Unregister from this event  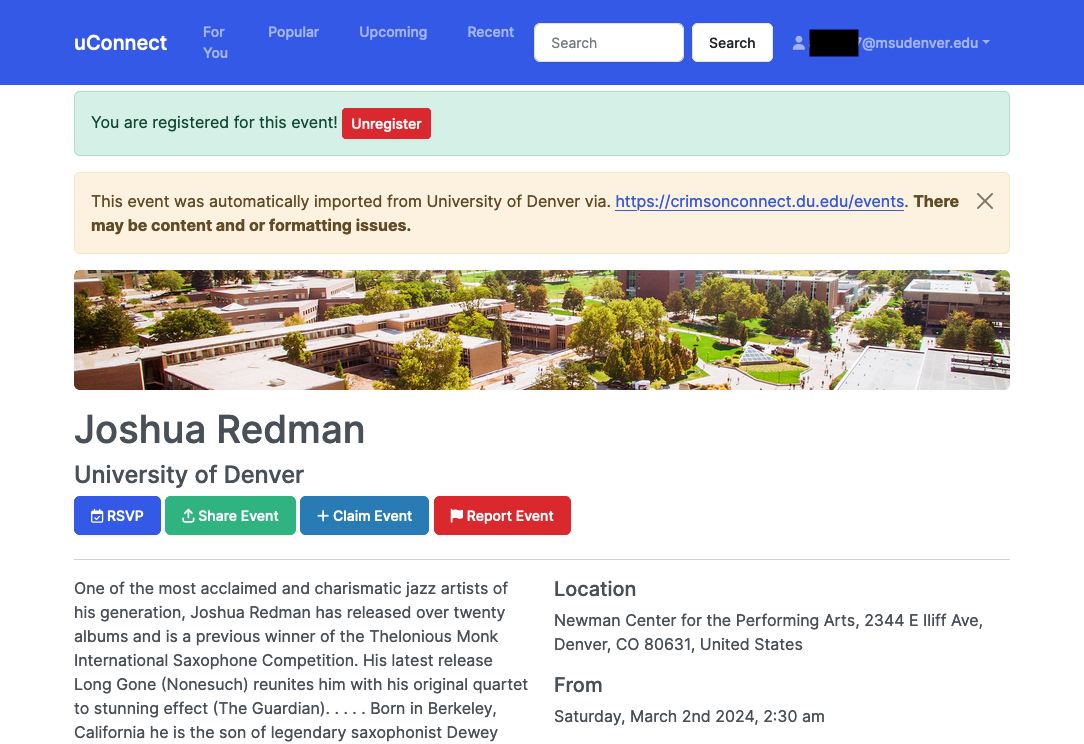coord(386,123)
